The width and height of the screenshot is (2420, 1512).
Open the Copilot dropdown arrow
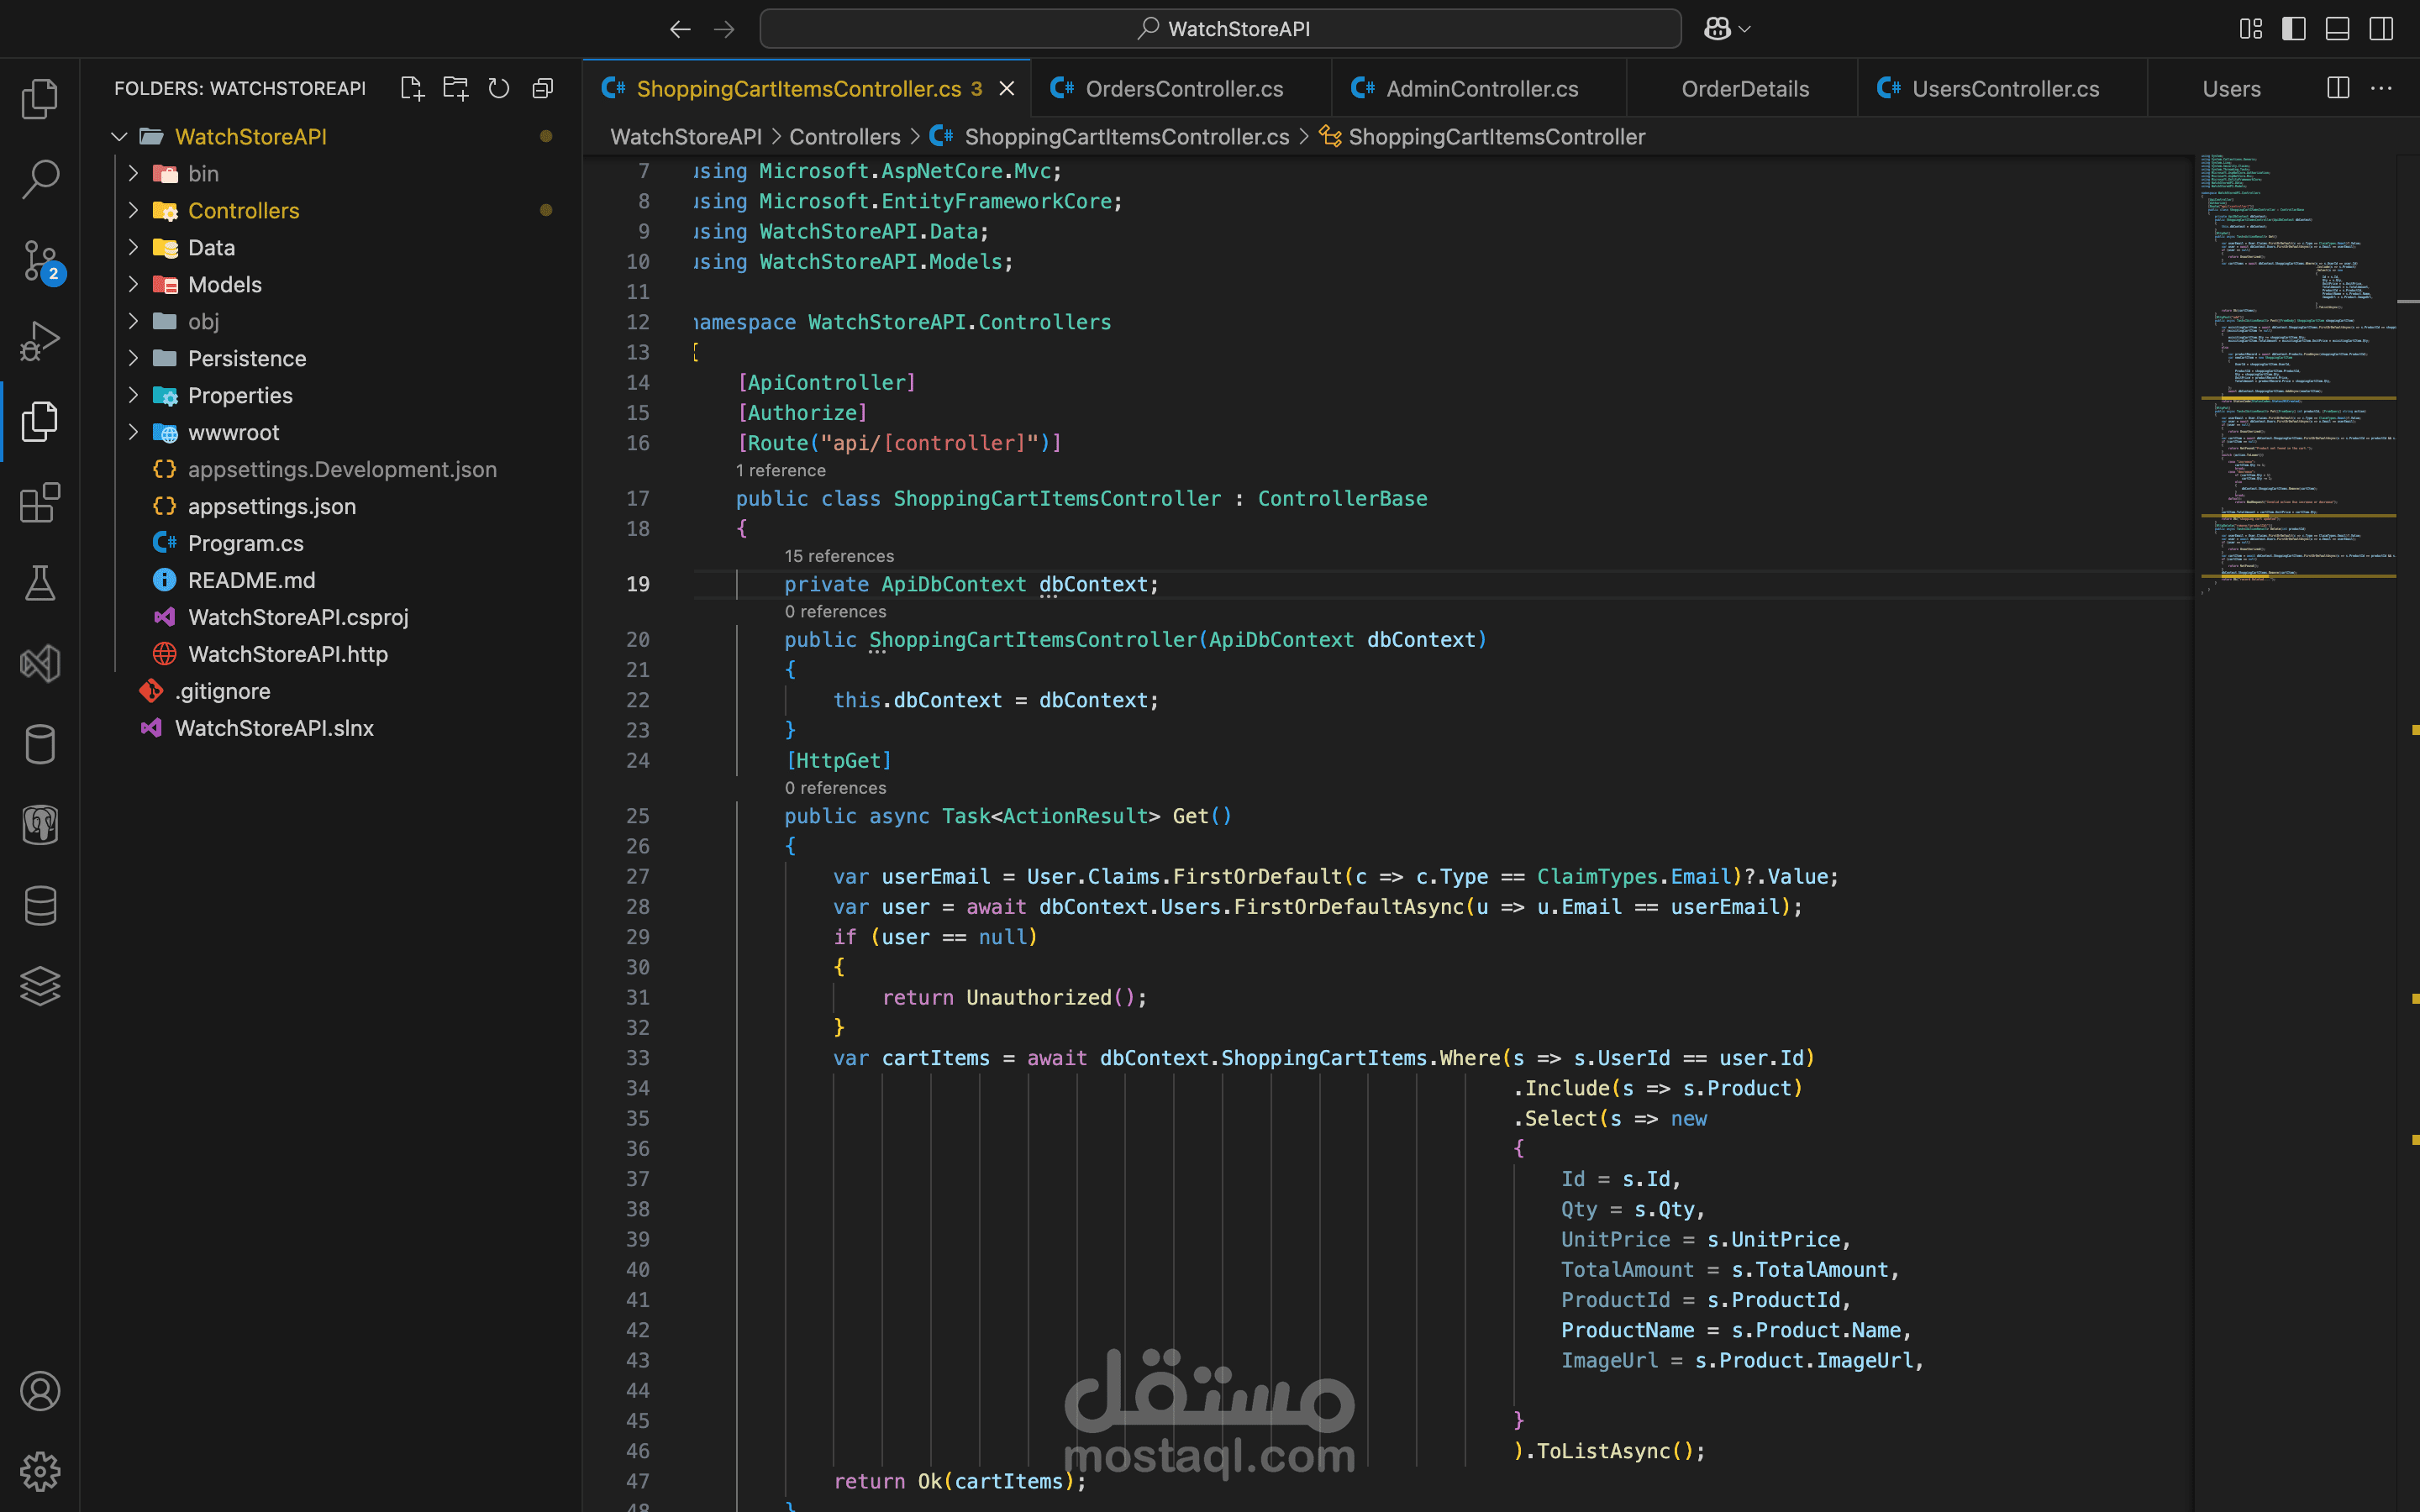tap(1745, 29)
